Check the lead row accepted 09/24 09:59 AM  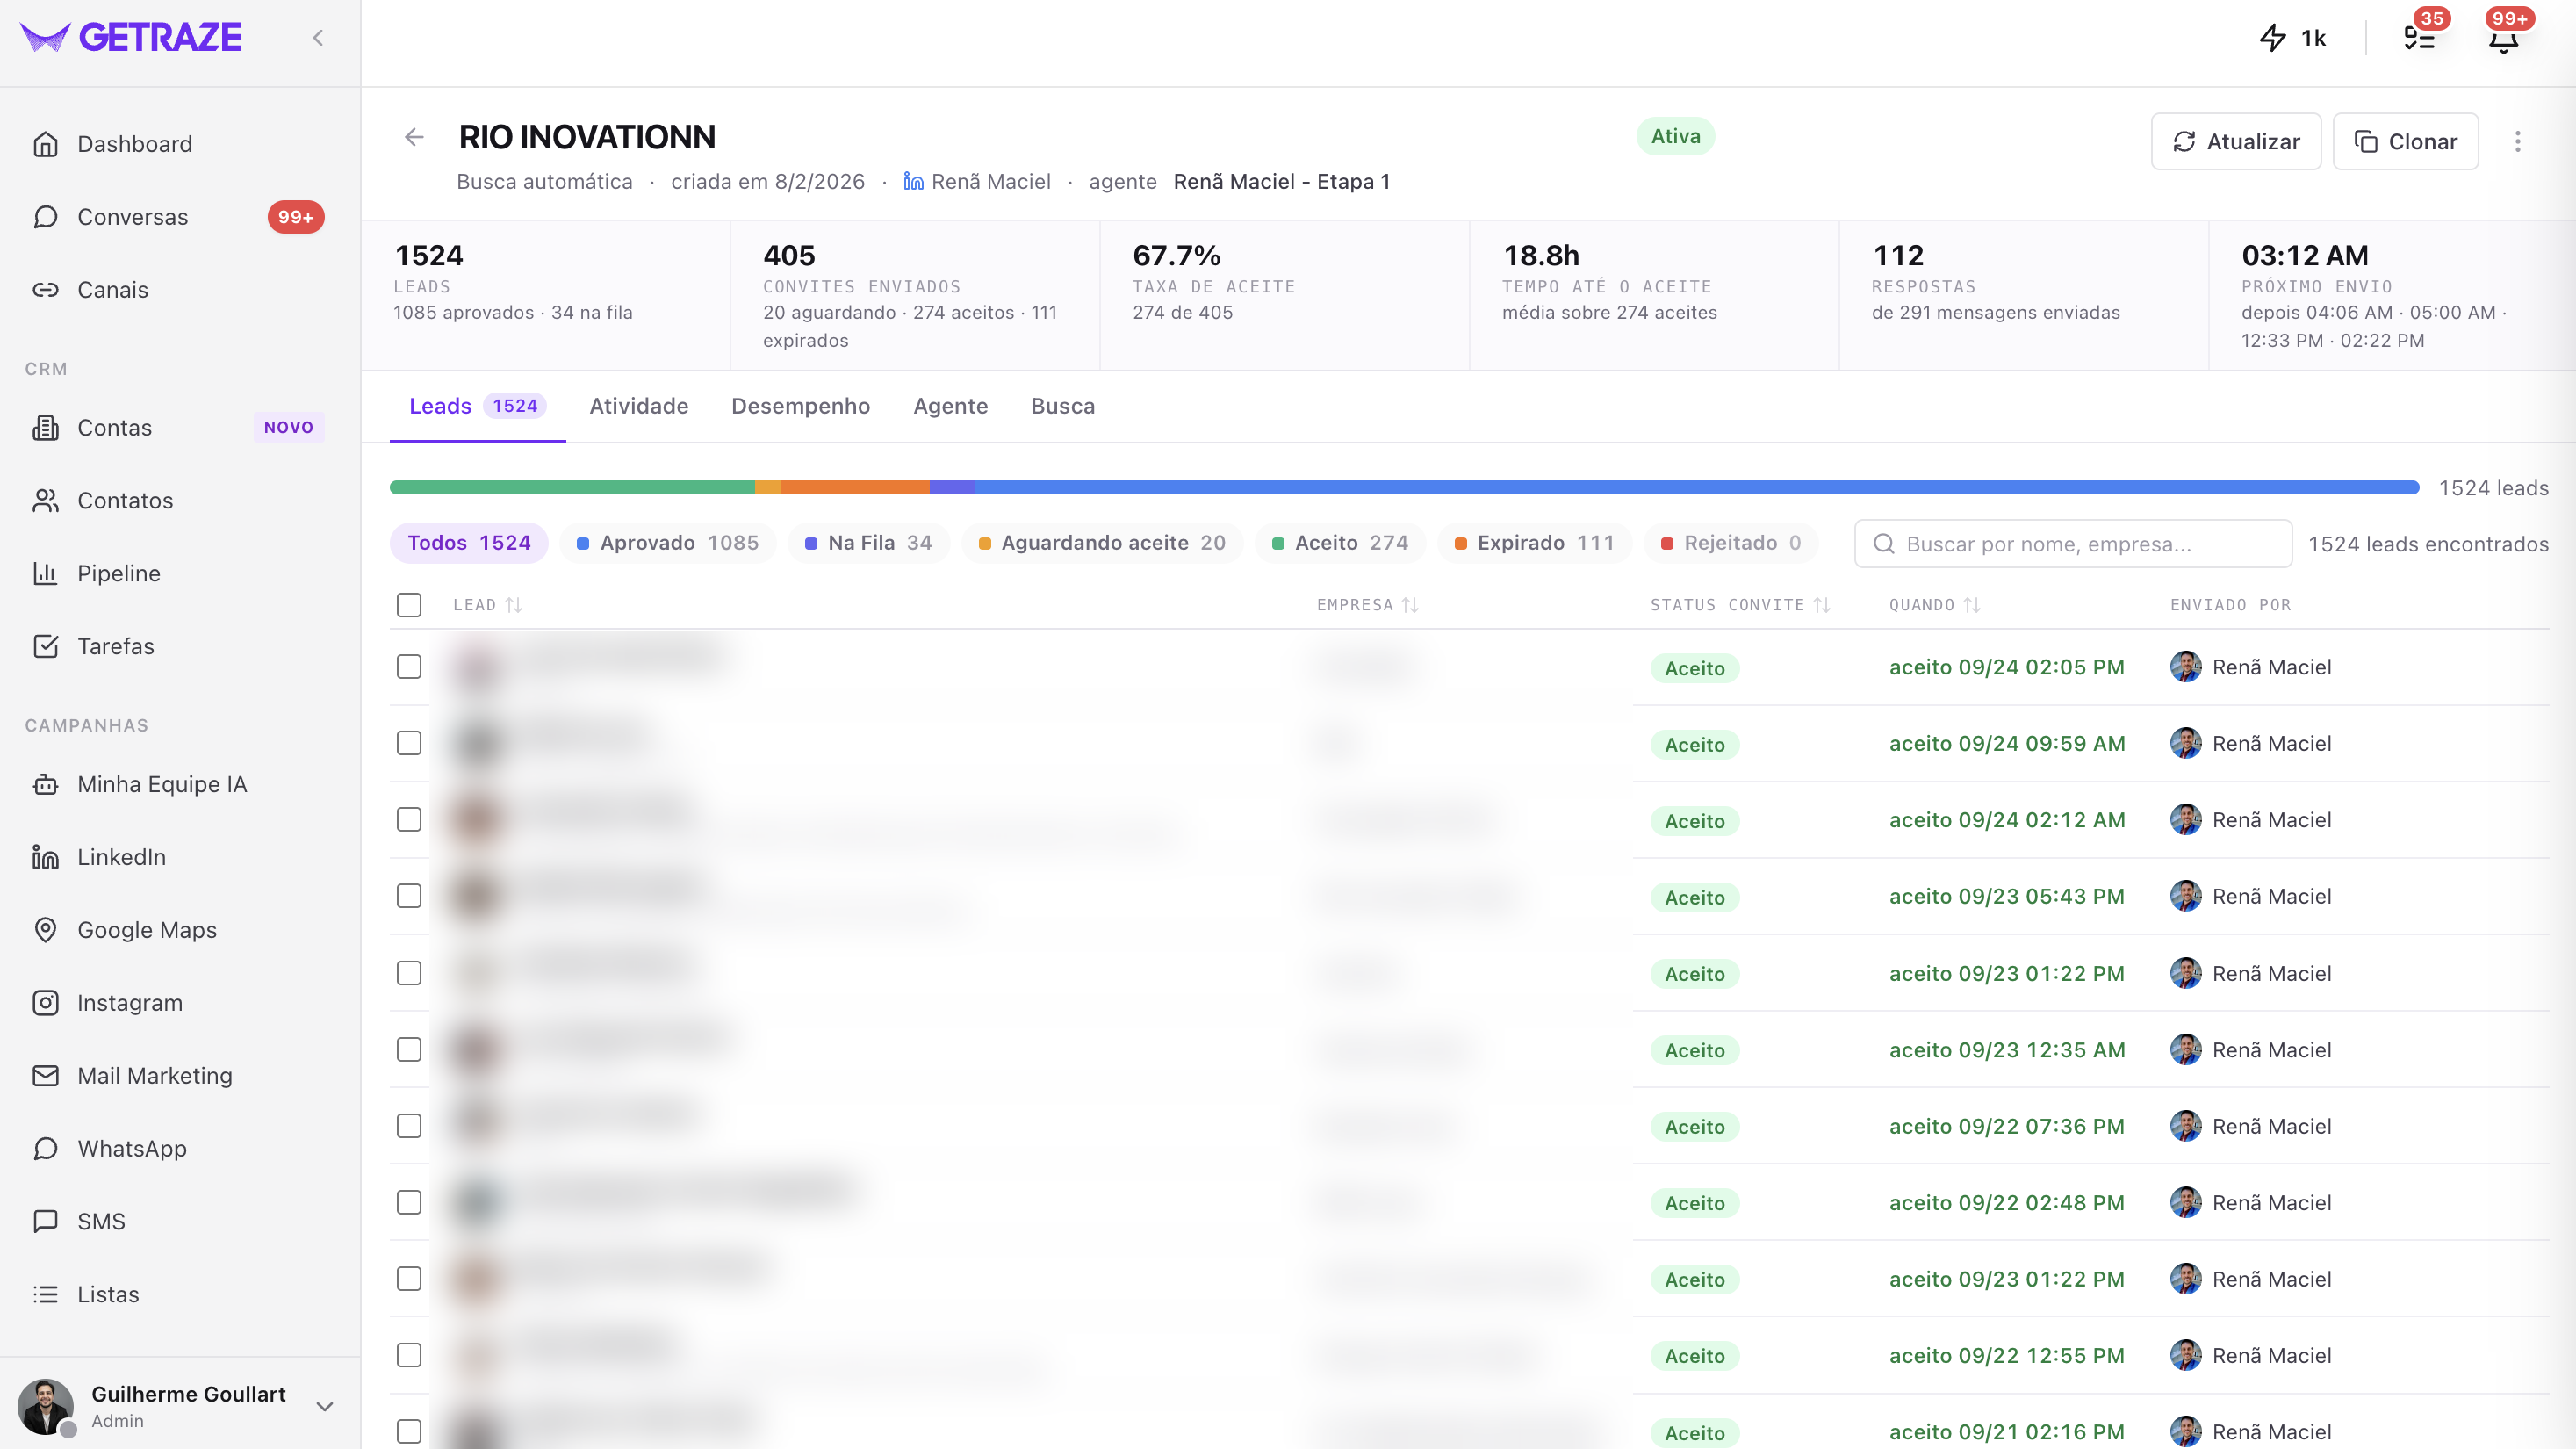[x=409, y=743]
